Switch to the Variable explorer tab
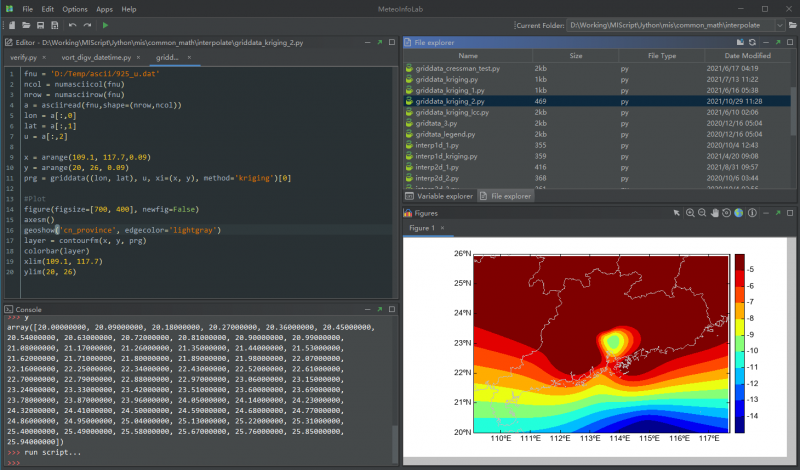 pos(438,196)
